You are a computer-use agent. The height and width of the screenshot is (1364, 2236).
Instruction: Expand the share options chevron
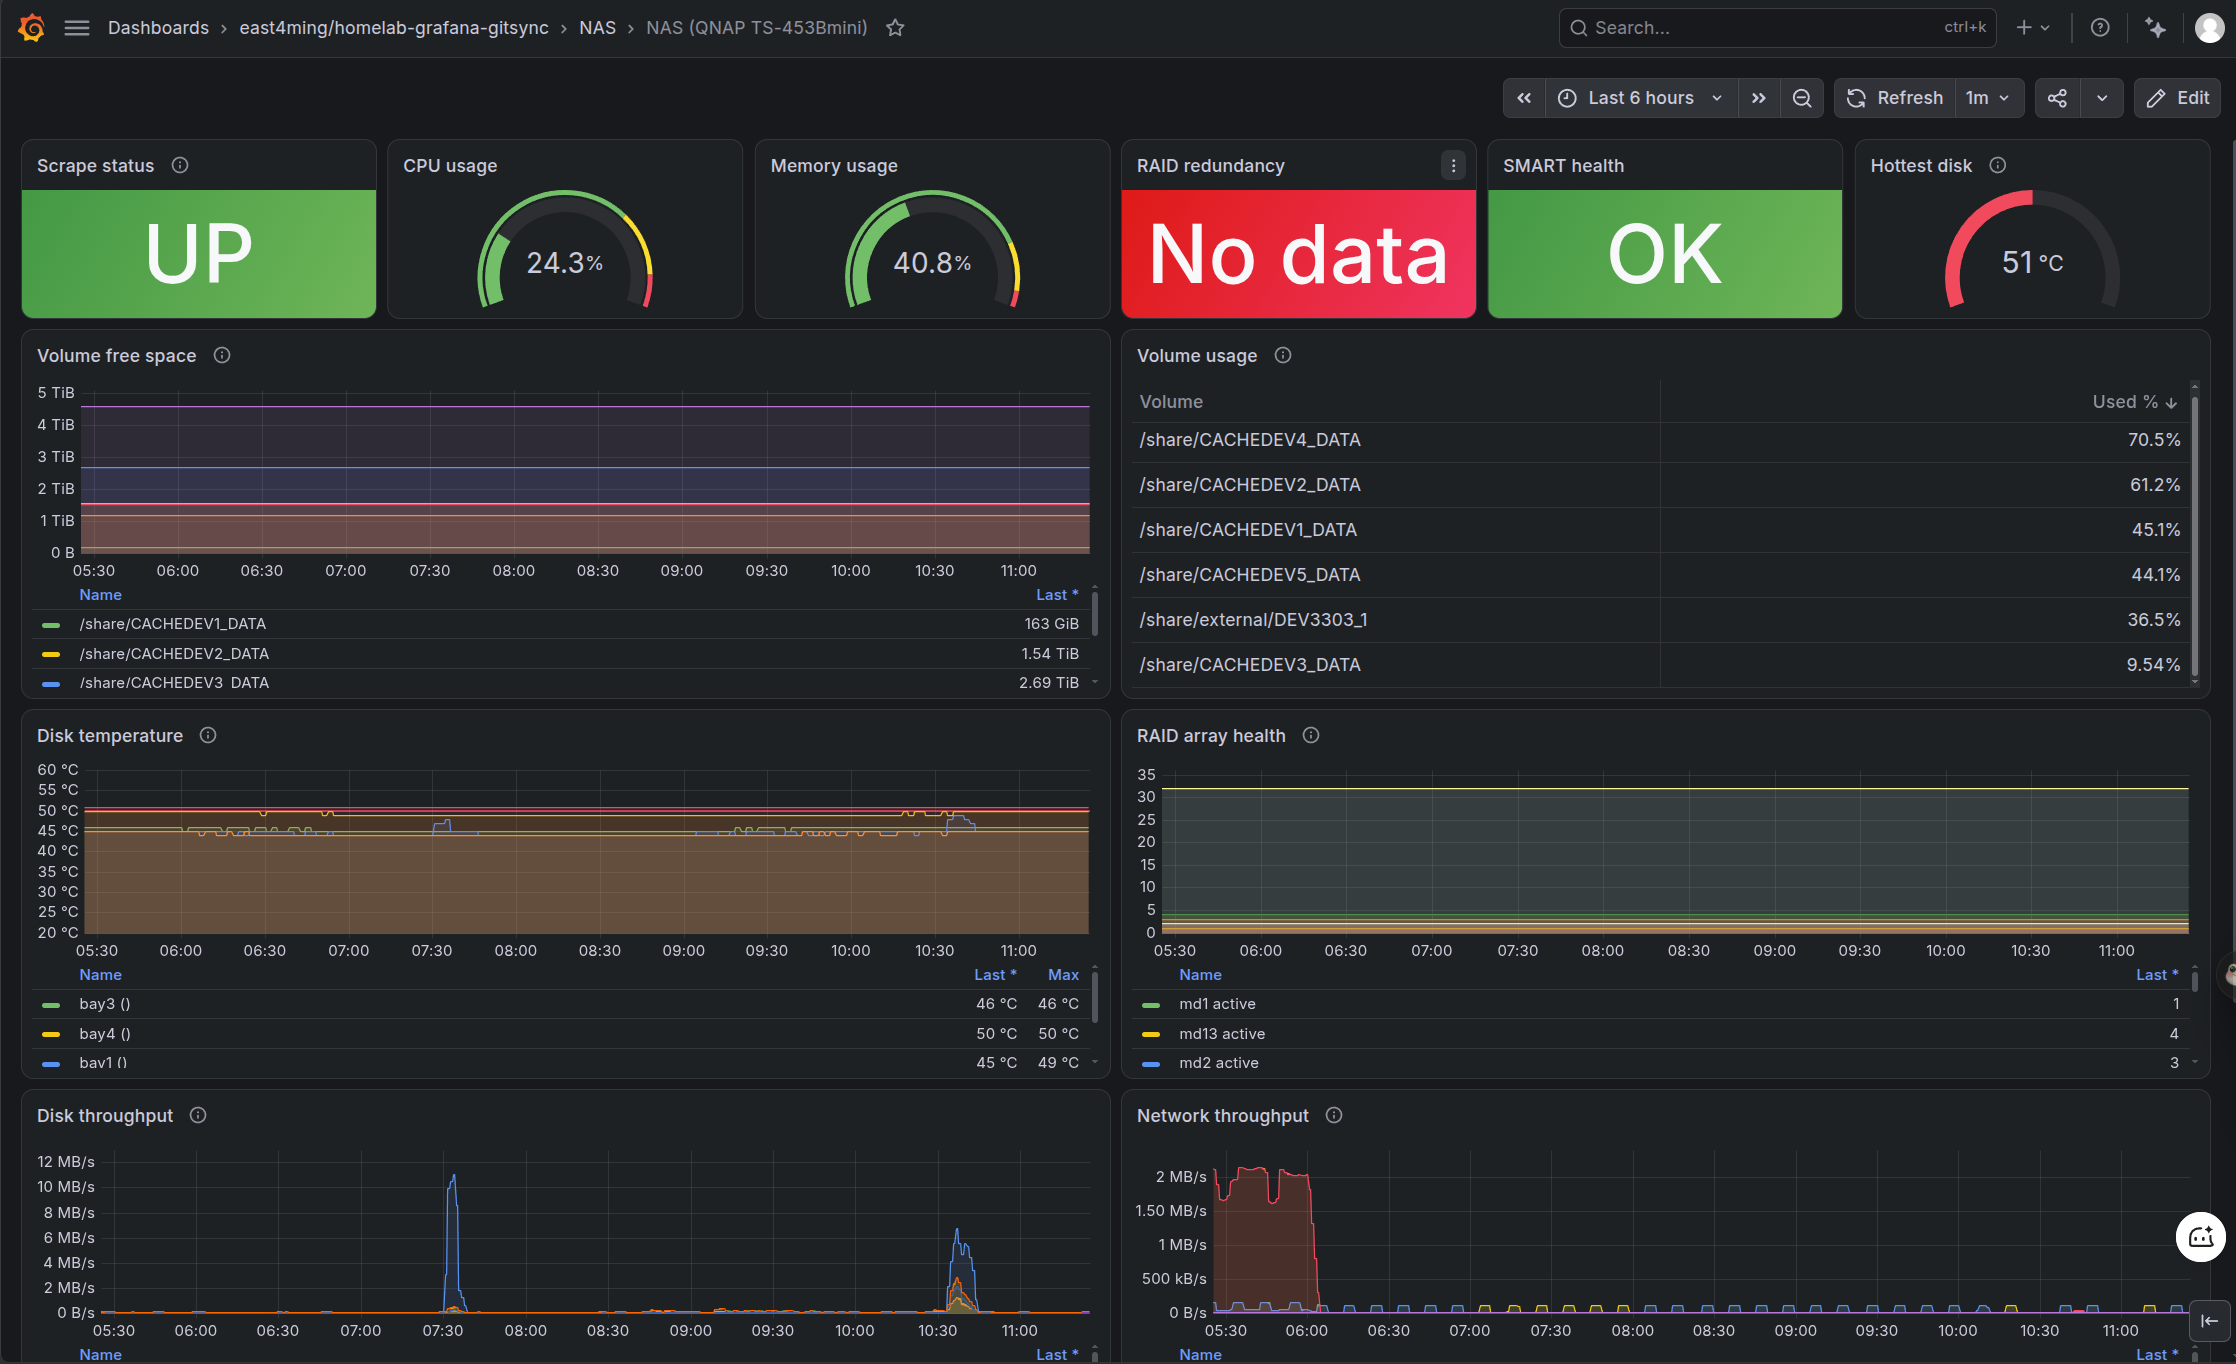click(x=2102, y=98)
